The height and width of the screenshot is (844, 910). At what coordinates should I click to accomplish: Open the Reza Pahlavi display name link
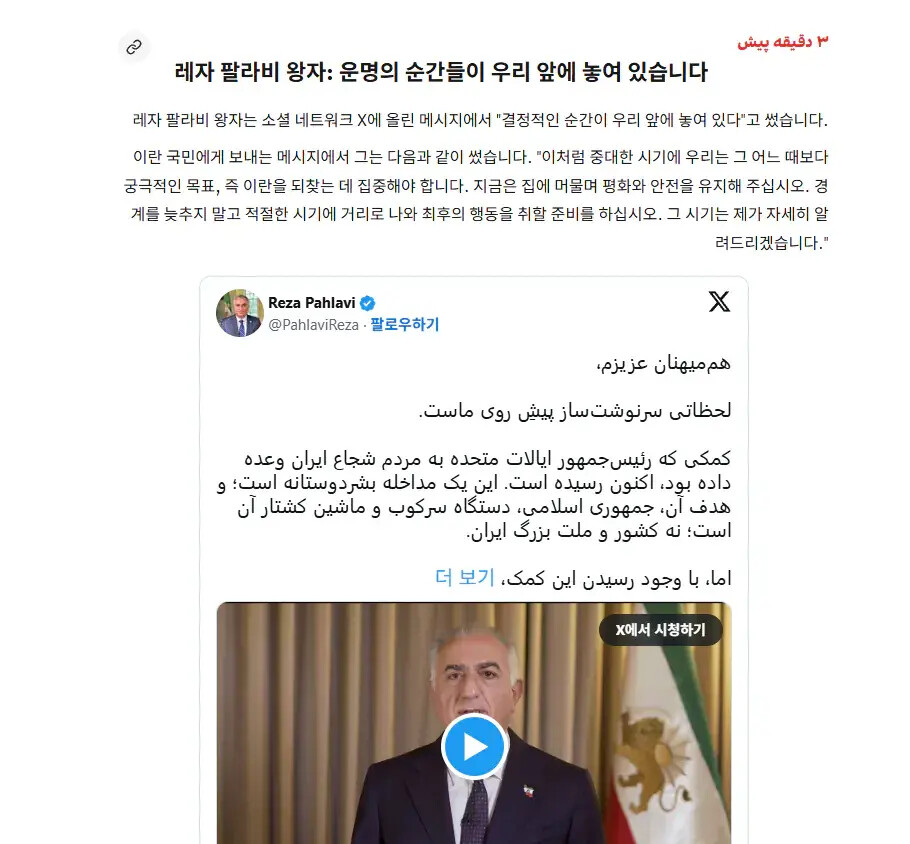point(312,303)
